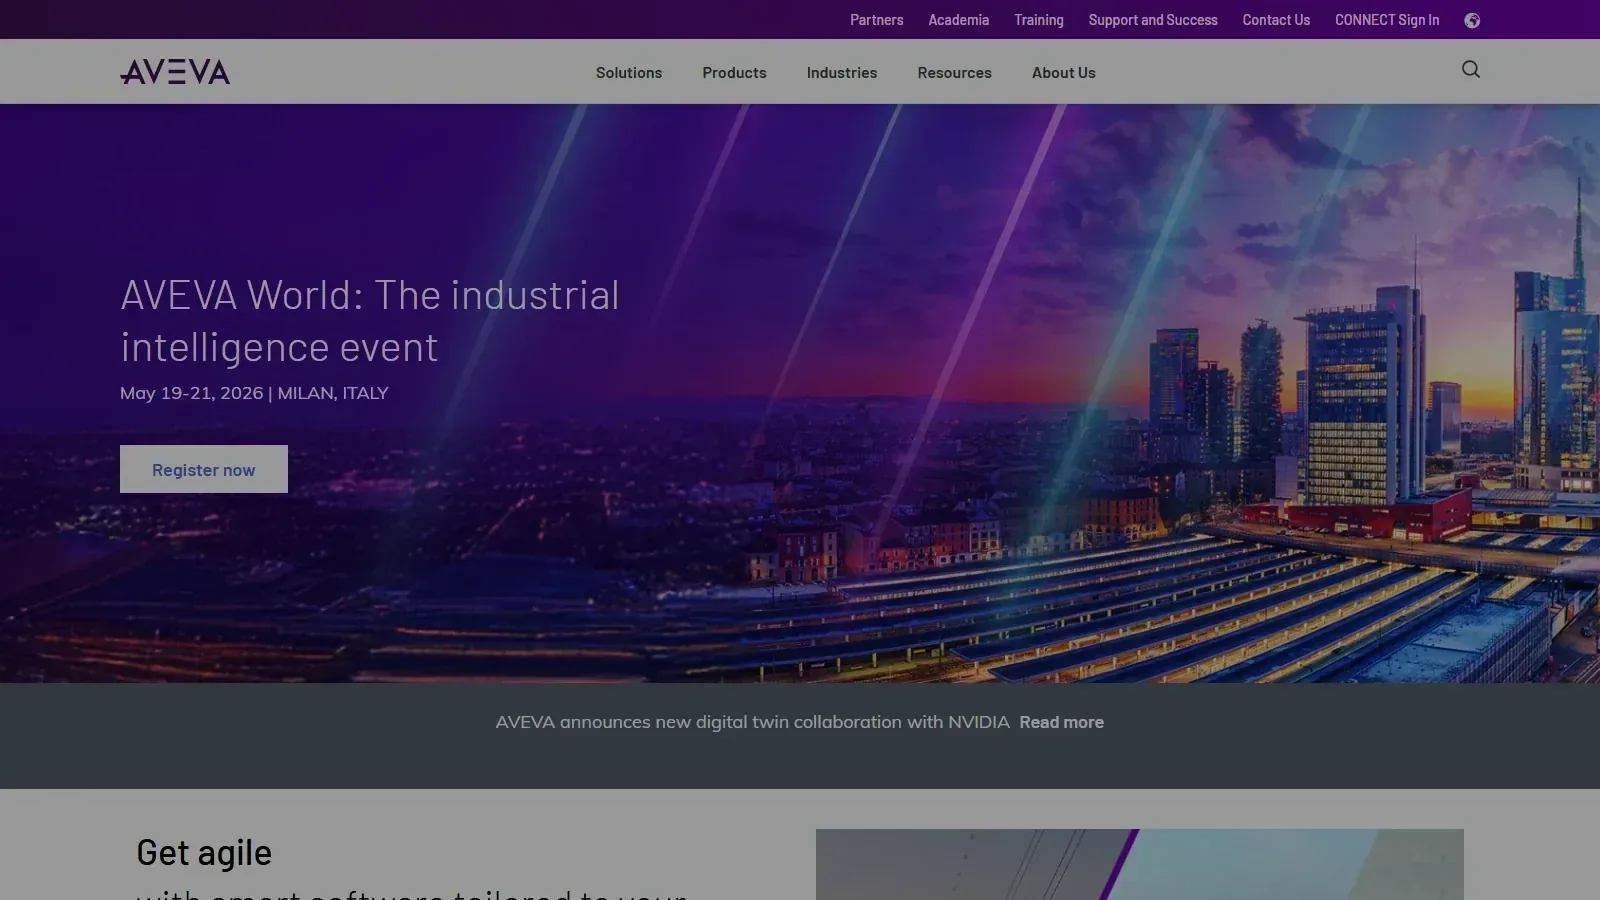Click the Register now button
Screen dimensions: 1600x900
click(204, 469)
